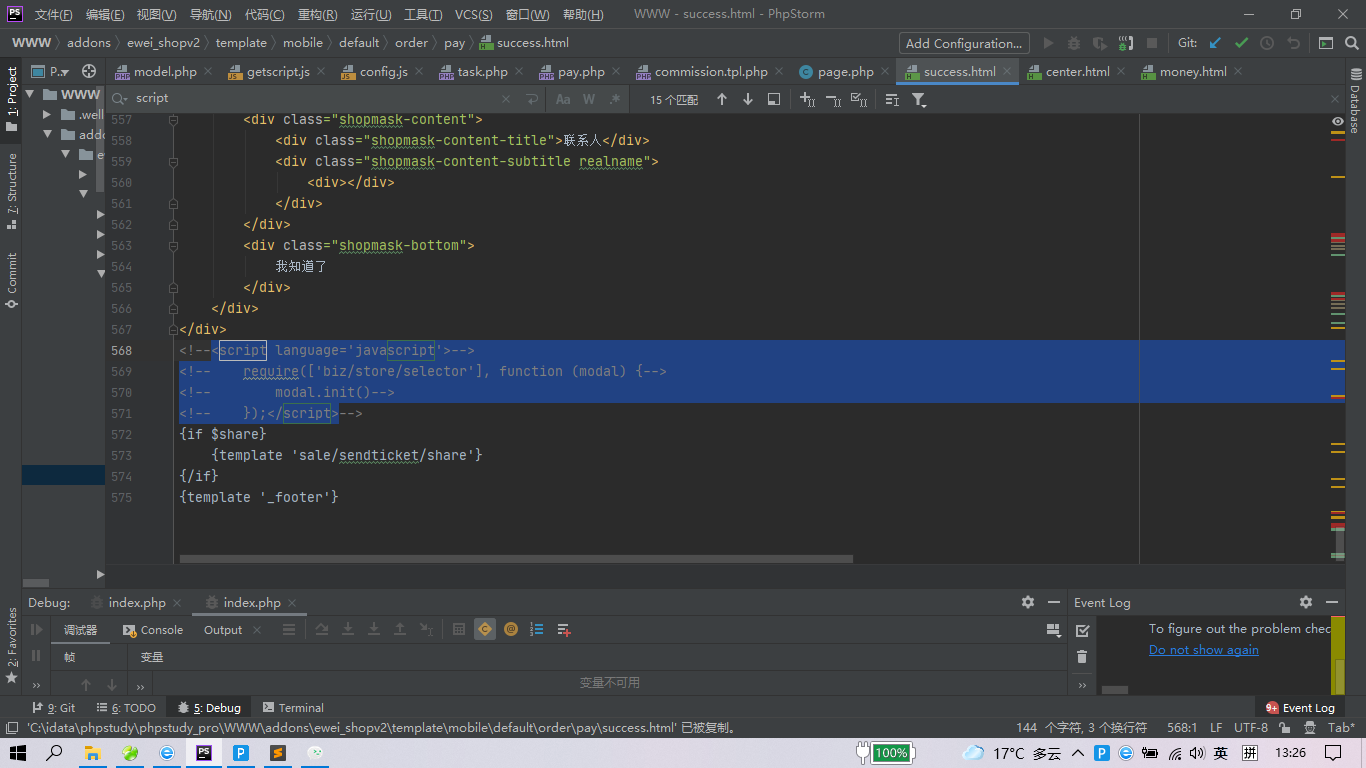Open the Windows Start menu
Screen dimensions: 1366x768
[18, 752]
